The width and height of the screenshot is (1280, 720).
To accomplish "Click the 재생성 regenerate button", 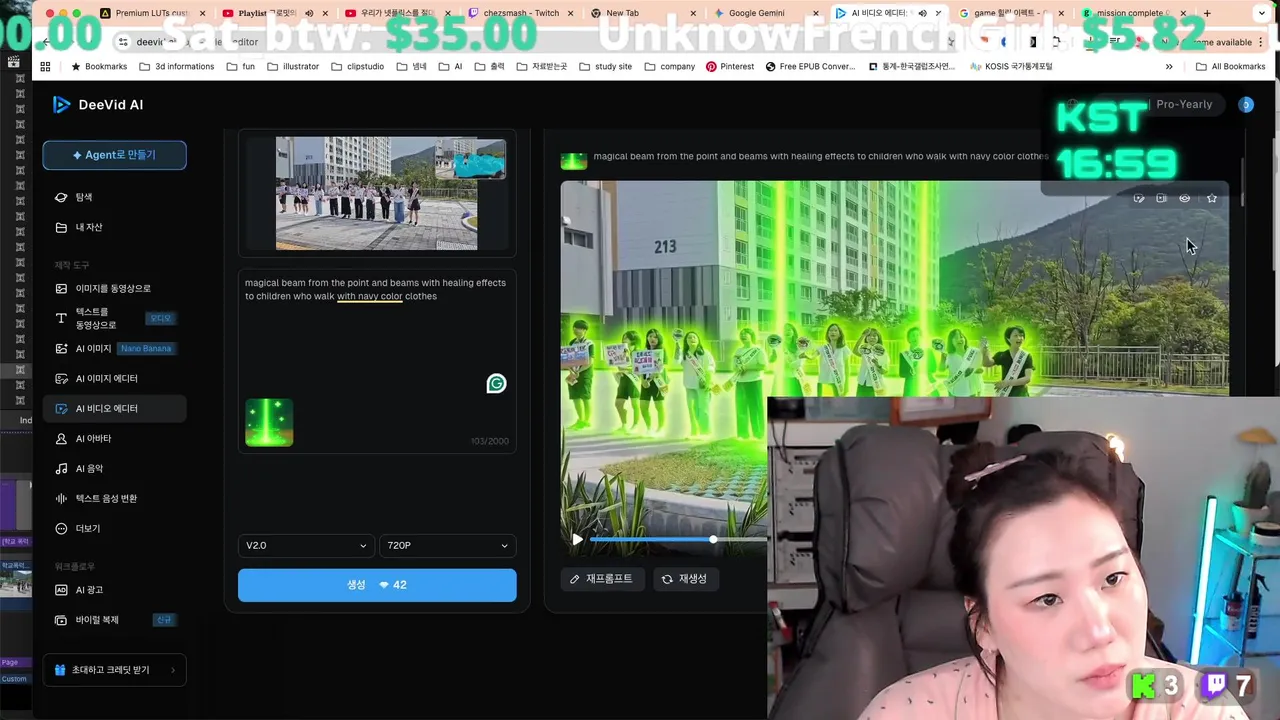I will click(x=685, y=579).
